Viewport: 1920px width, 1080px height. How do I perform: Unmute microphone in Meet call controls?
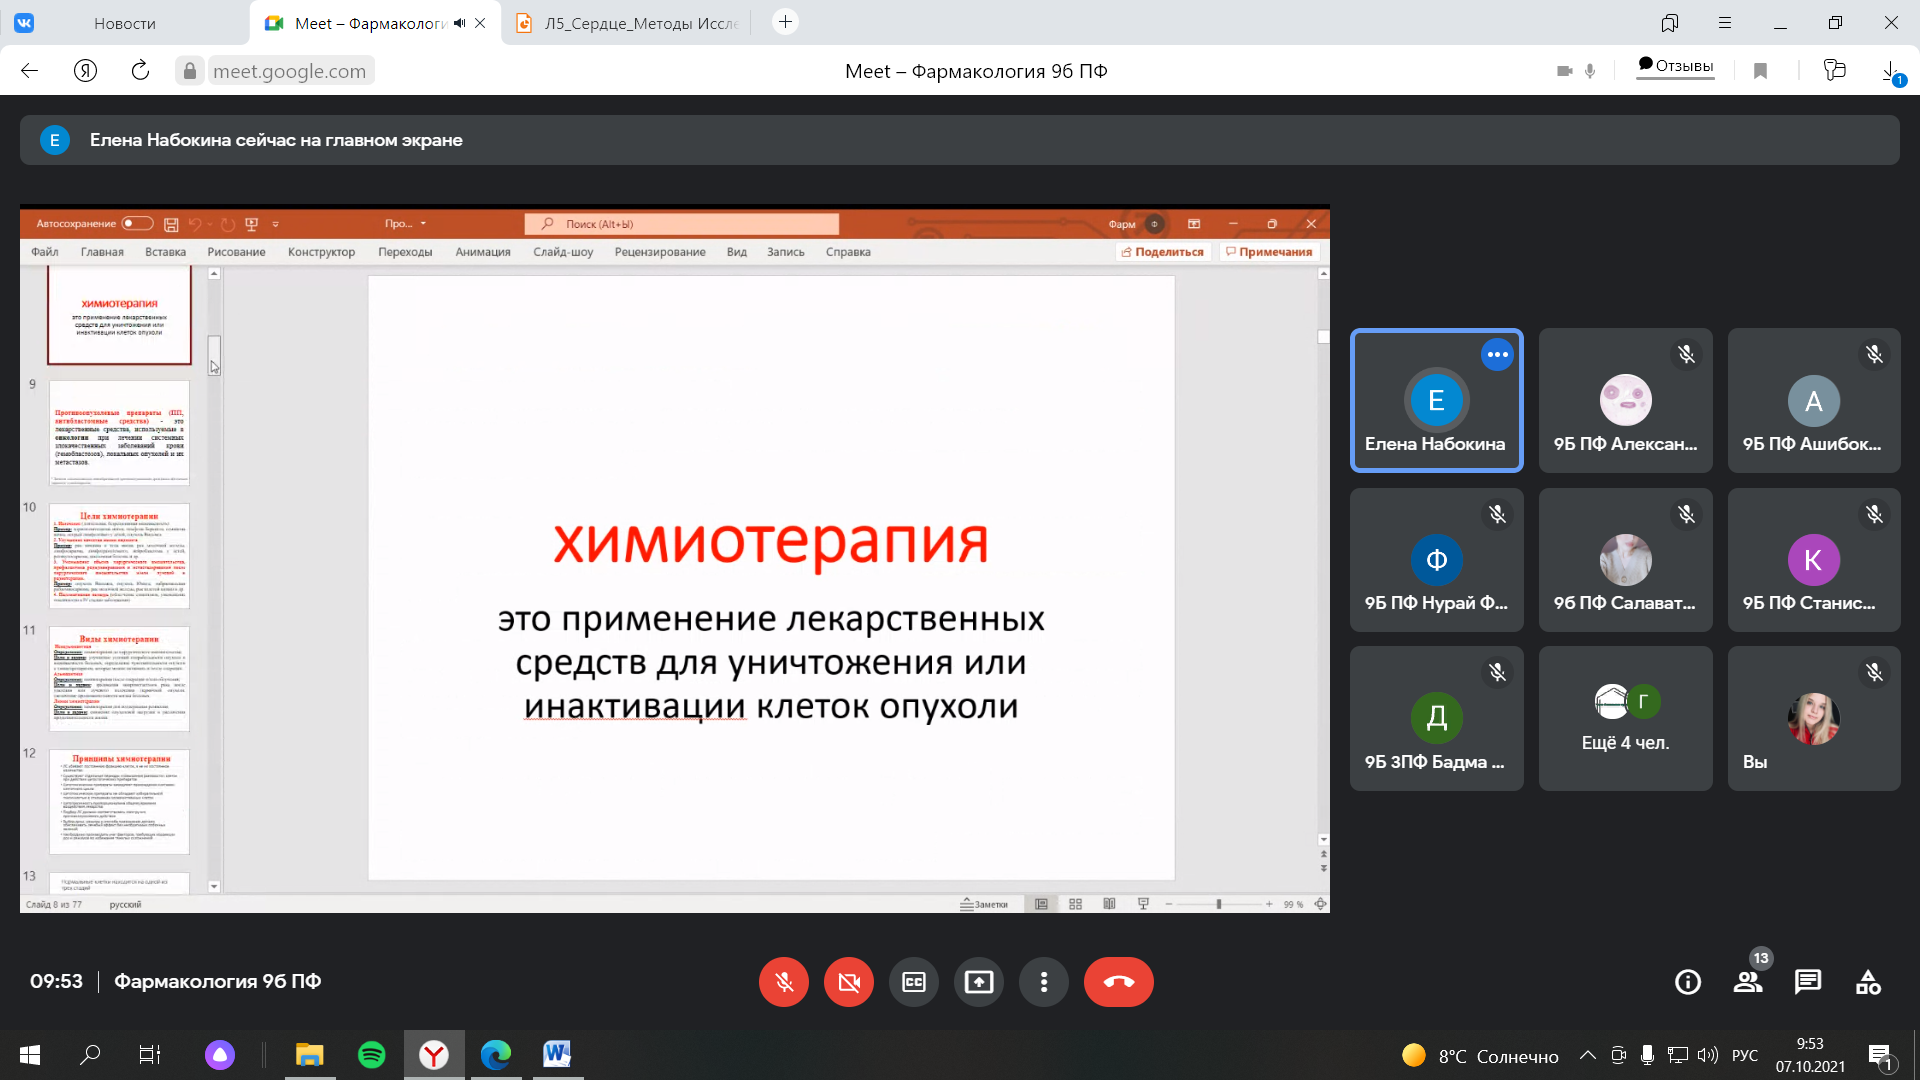784,982
